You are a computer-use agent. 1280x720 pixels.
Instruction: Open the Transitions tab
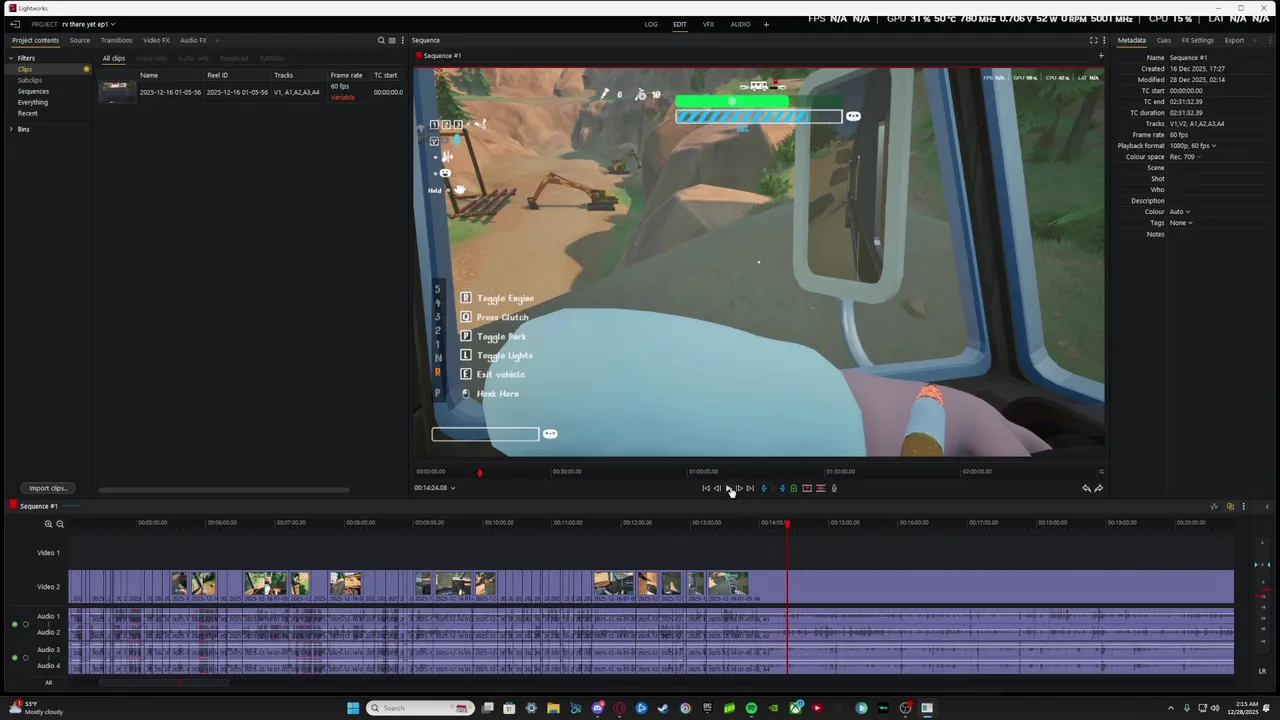pyautogui.click(x=116, y=40)
